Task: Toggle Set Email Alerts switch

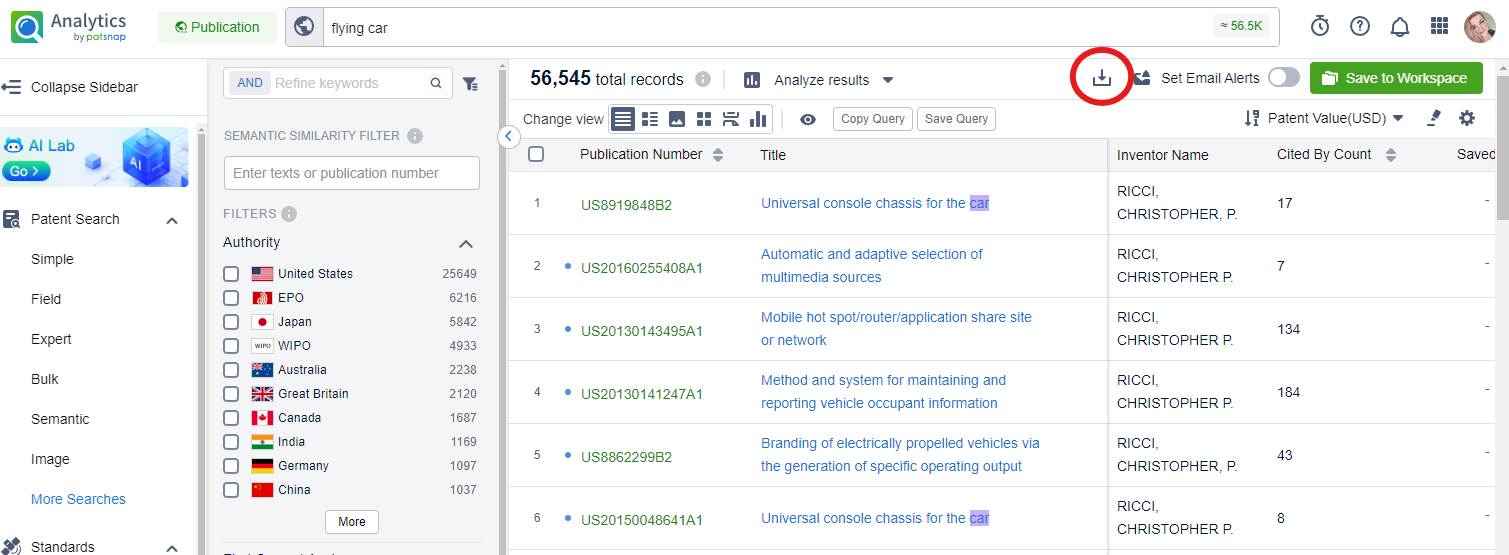Action: coord(1284,78)
